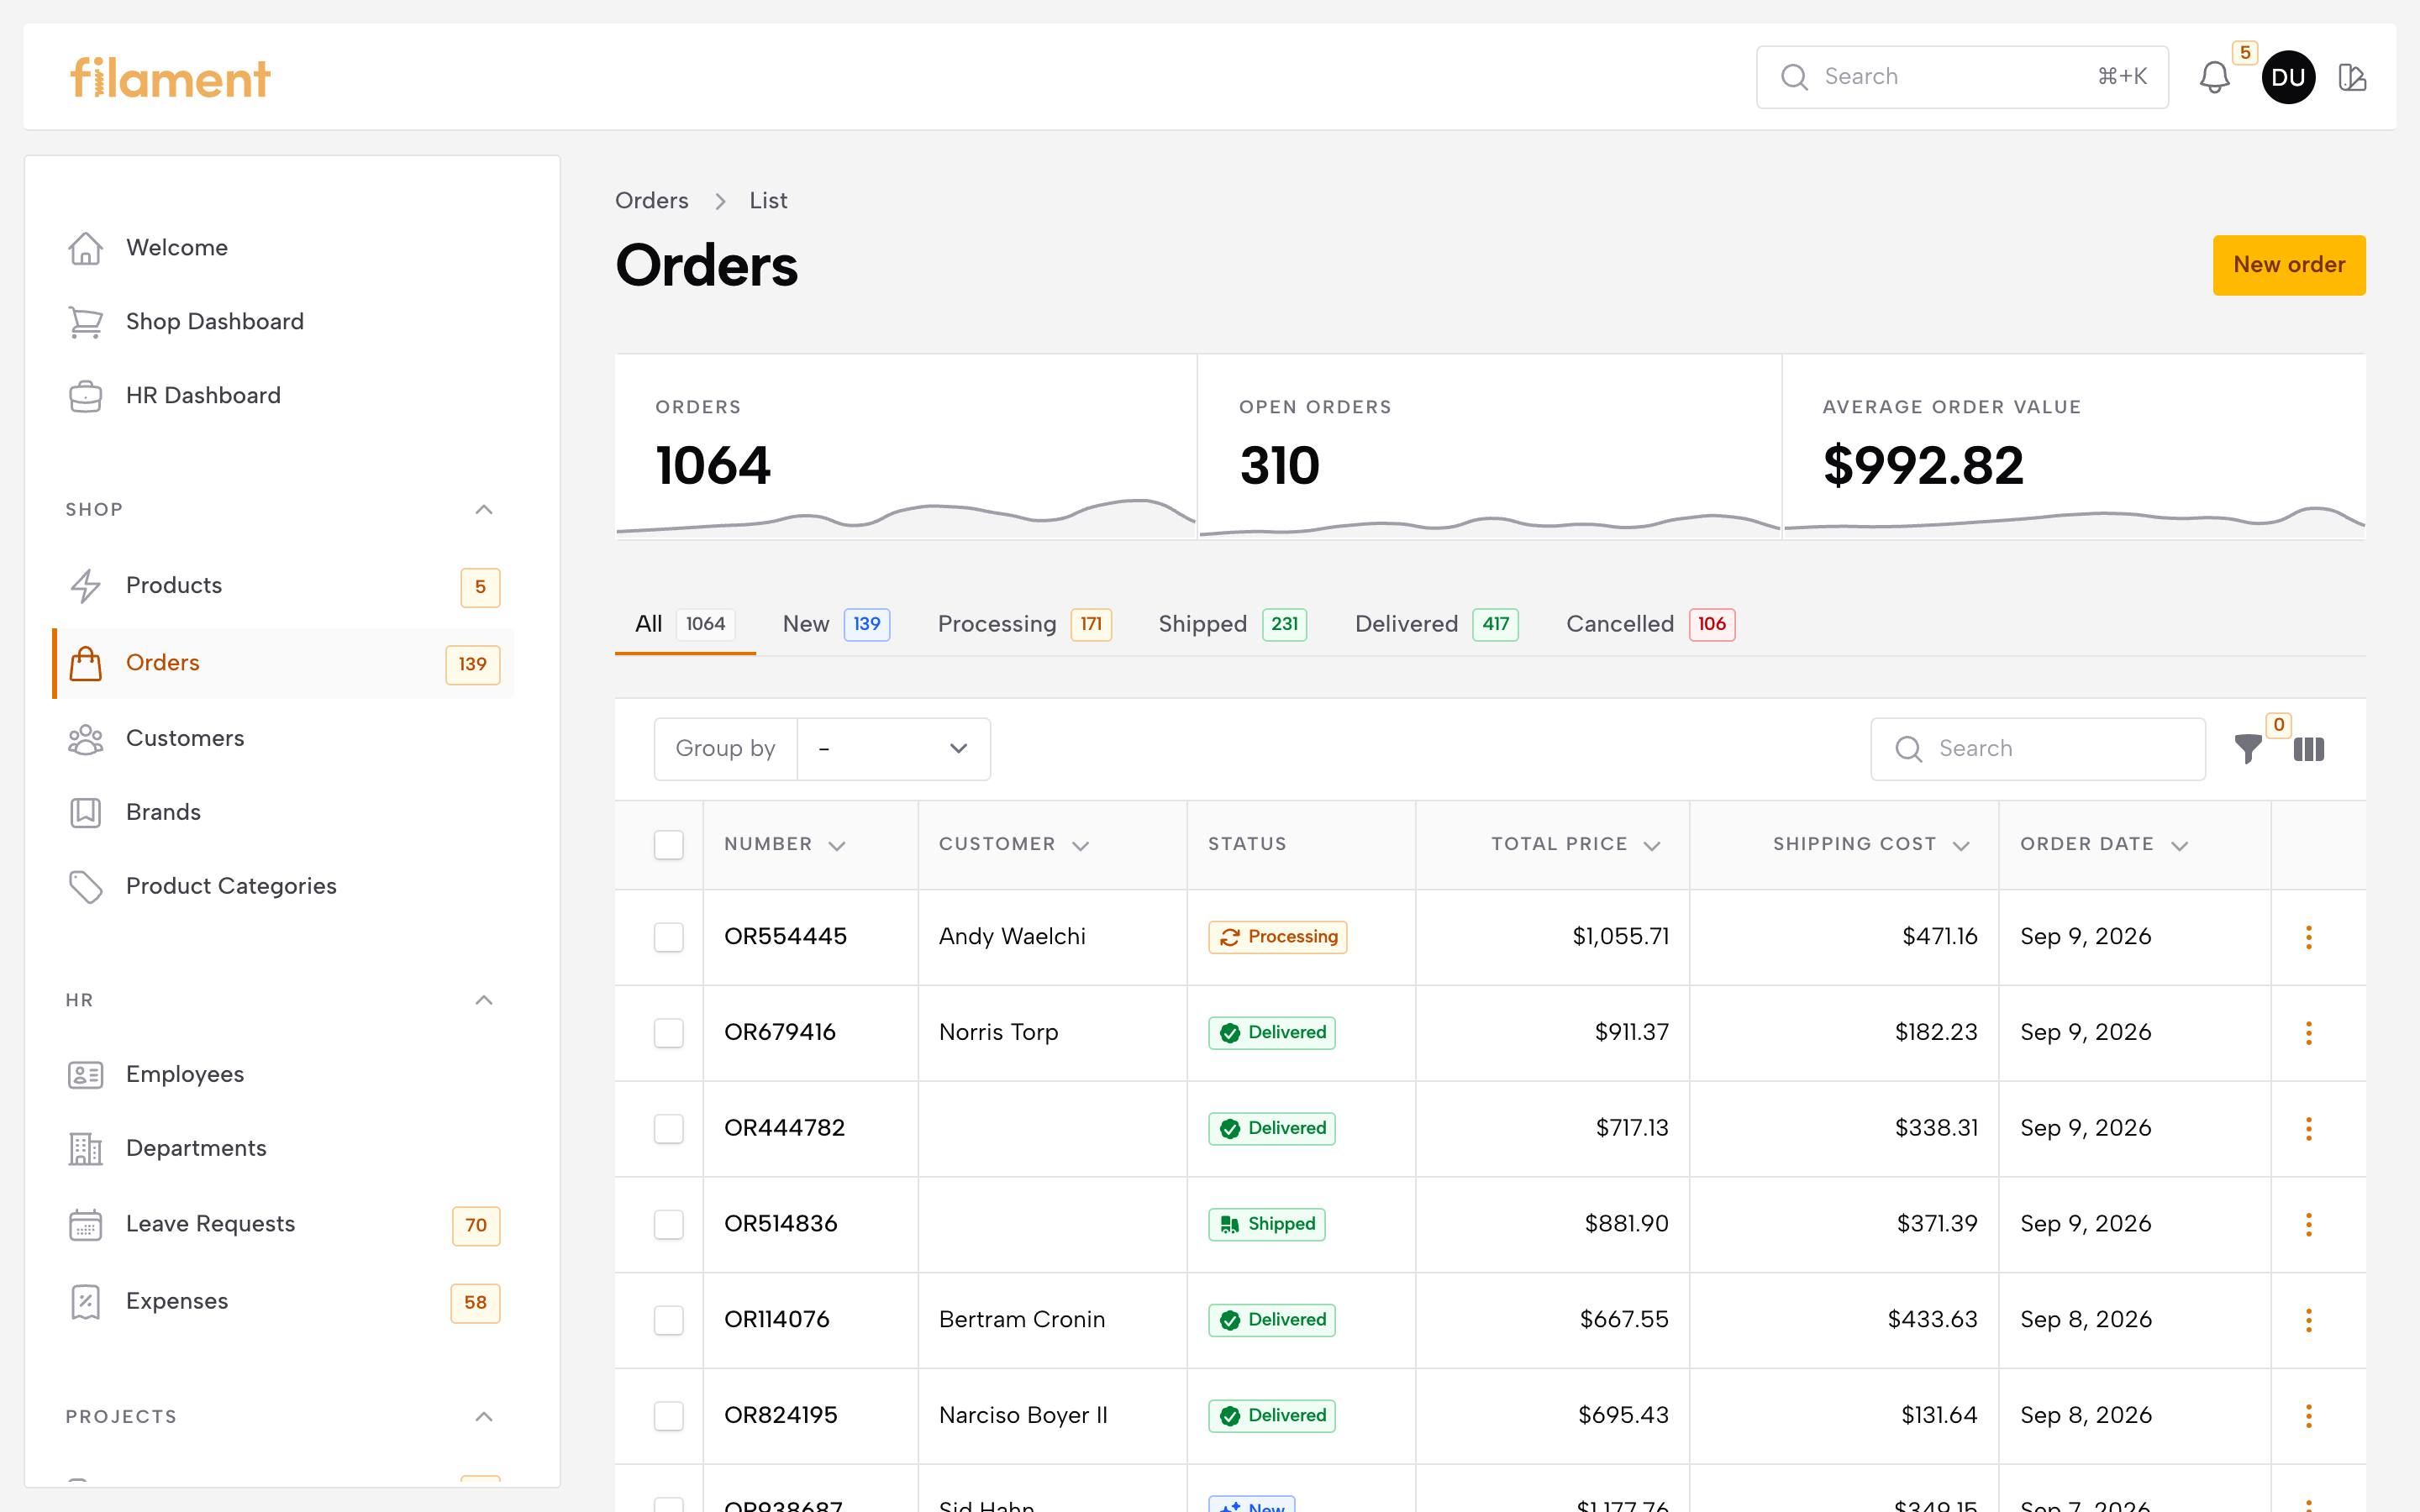This screenshot has width=2420, height=1512.
Task: Click the Employees ID card icon
Action: click(x=85, y=1075)
